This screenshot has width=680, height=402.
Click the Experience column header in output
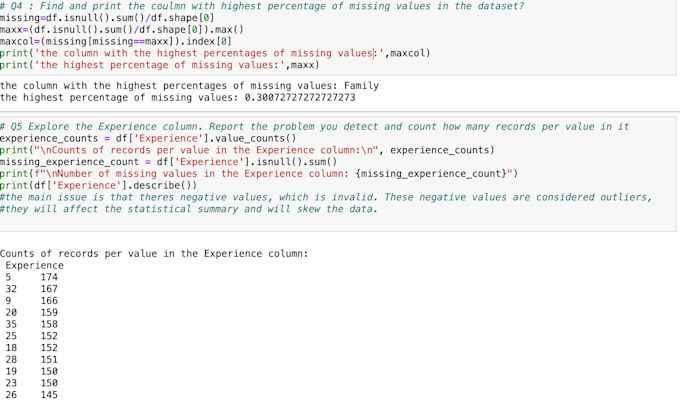(34, 266)
